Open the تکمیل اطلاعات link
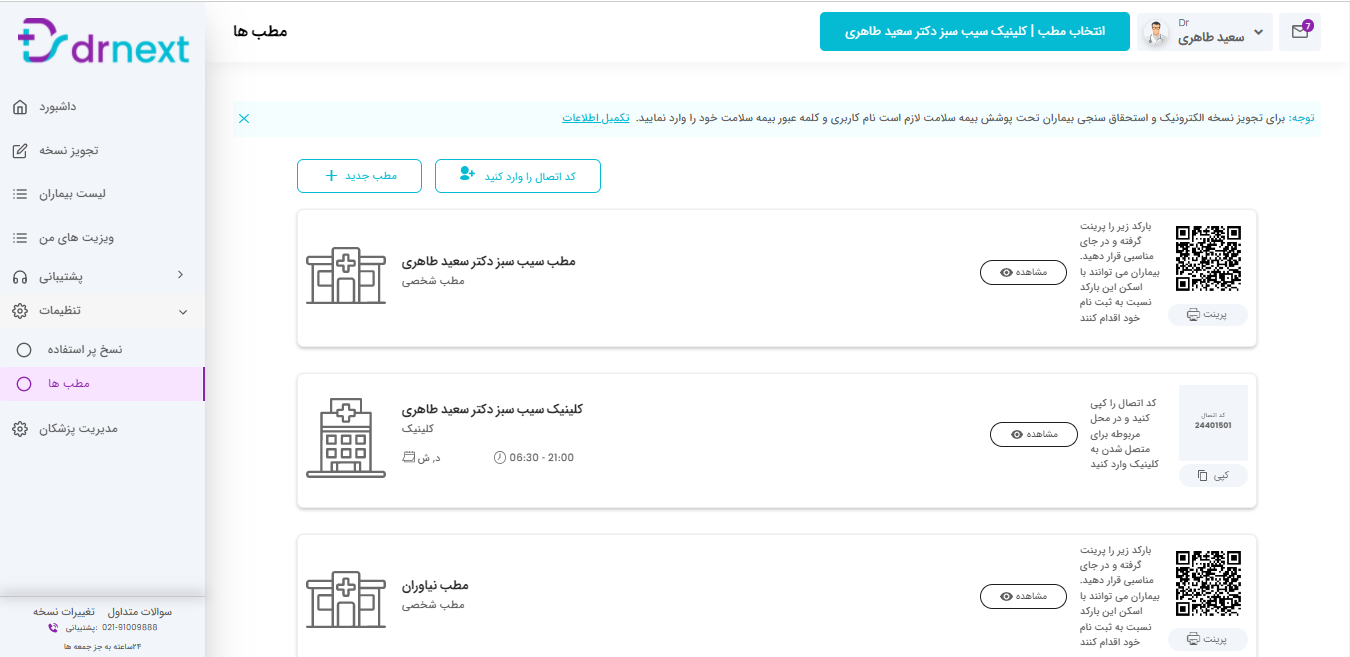The image size is (1350, 657). (x=596, y=118)
